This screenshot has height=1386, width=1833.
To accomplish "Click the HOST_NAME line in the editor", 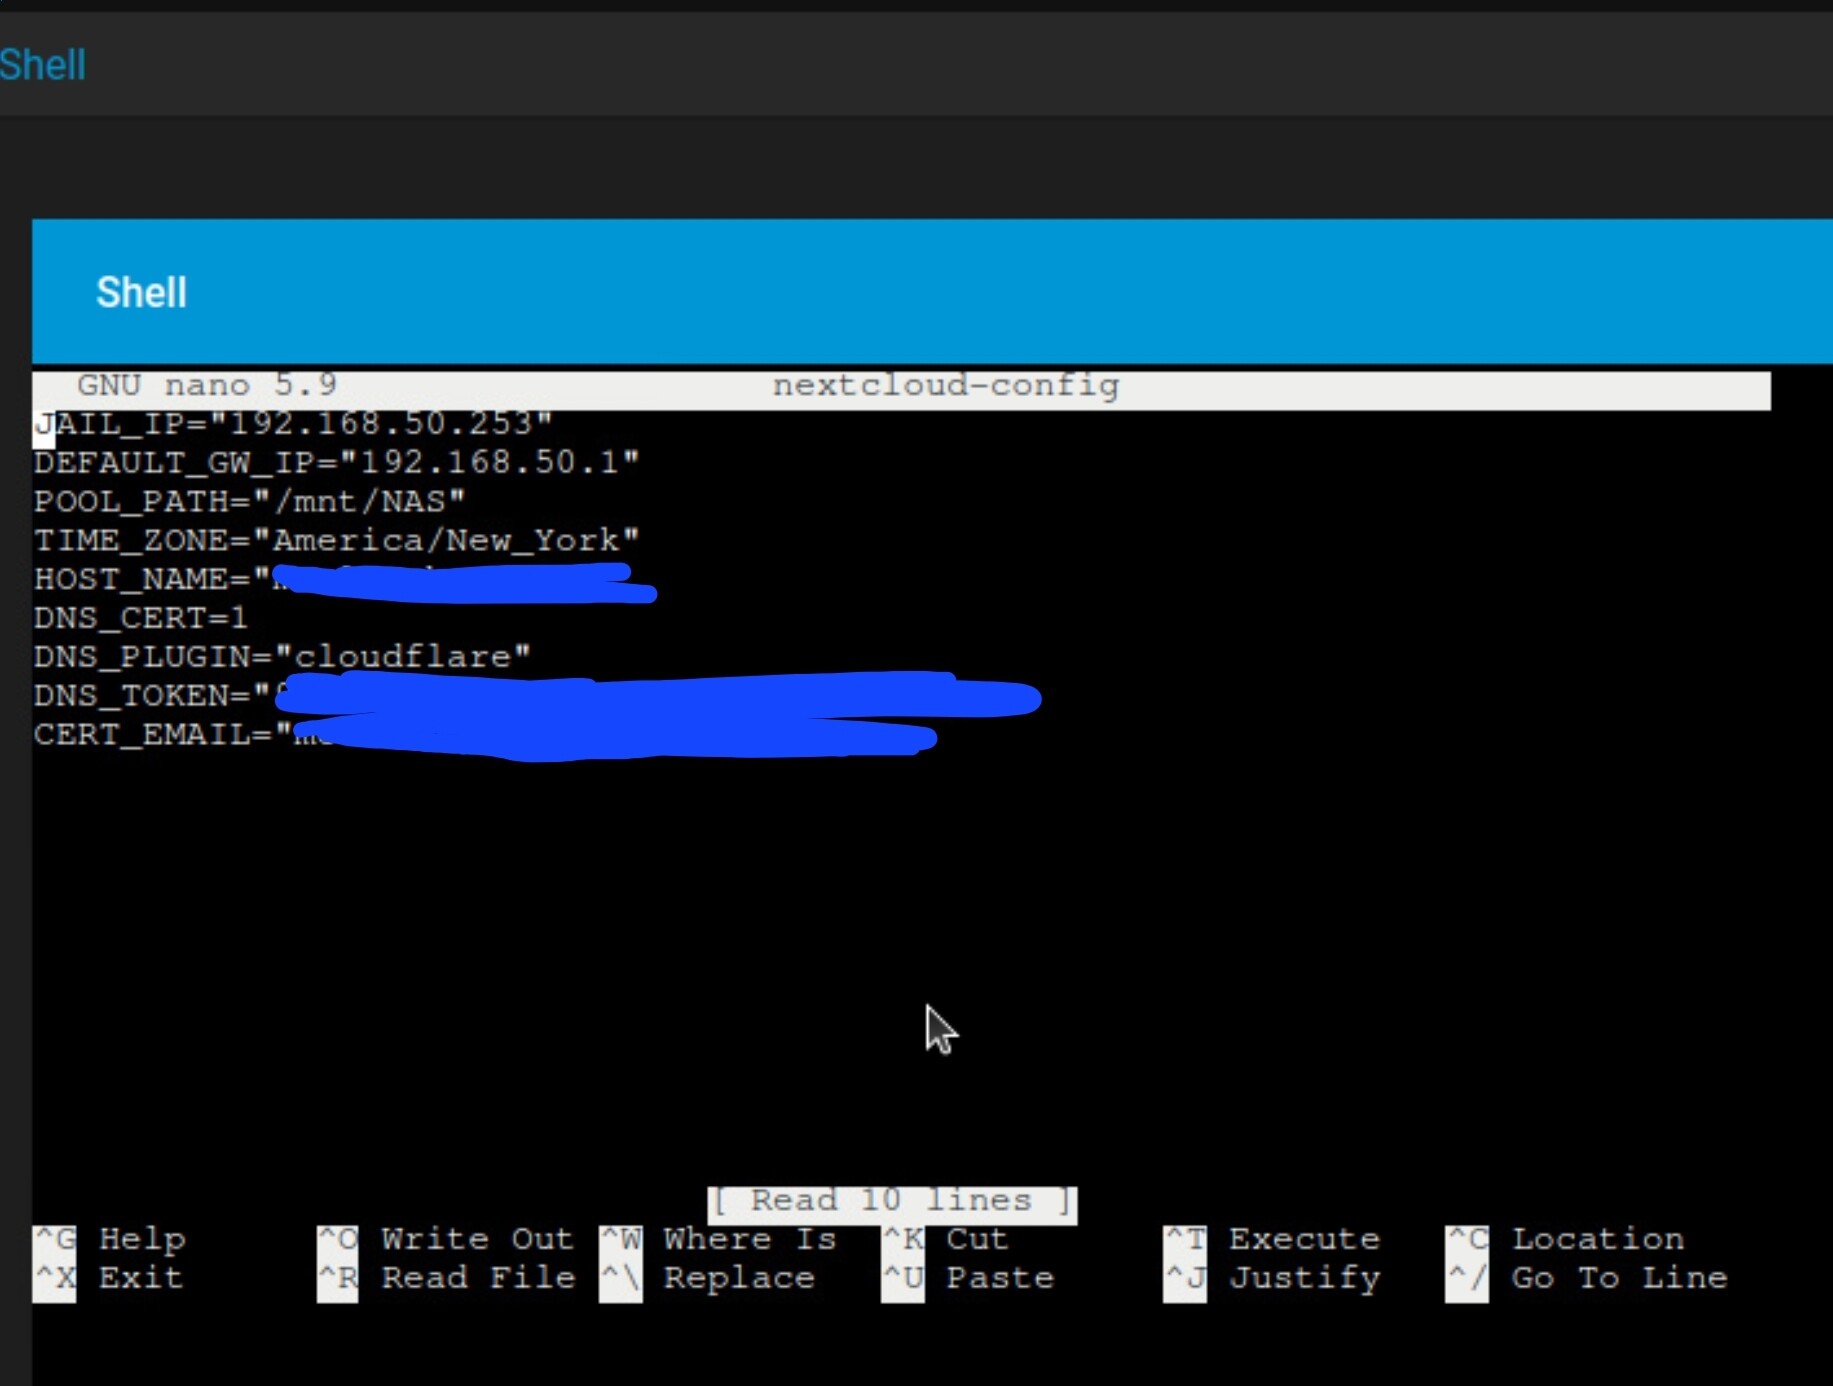I will click(150, 580).
